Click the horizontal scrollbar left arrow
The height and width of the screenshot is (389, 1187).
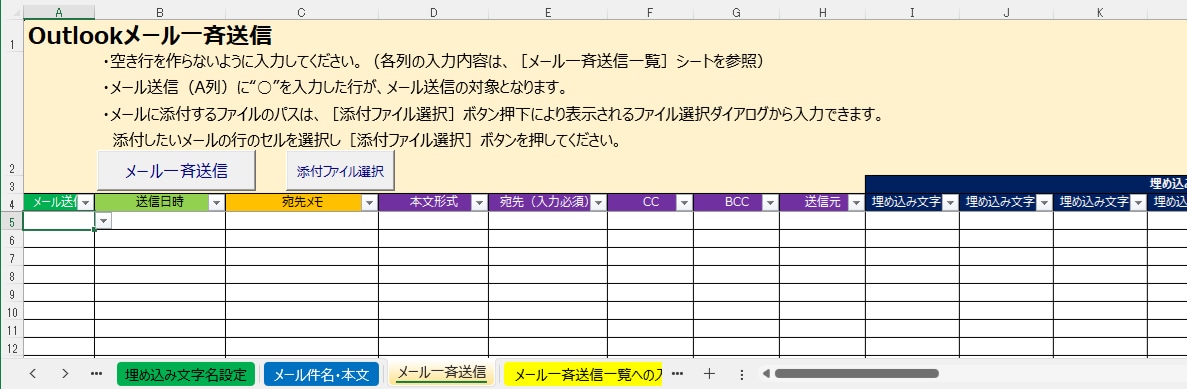(766, 373)
